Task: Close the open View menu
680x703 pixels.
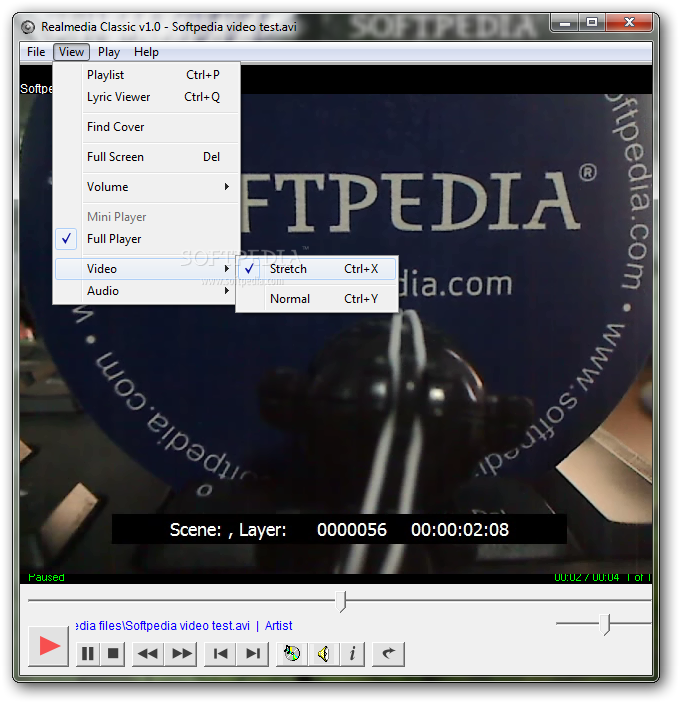Action: 71,52
